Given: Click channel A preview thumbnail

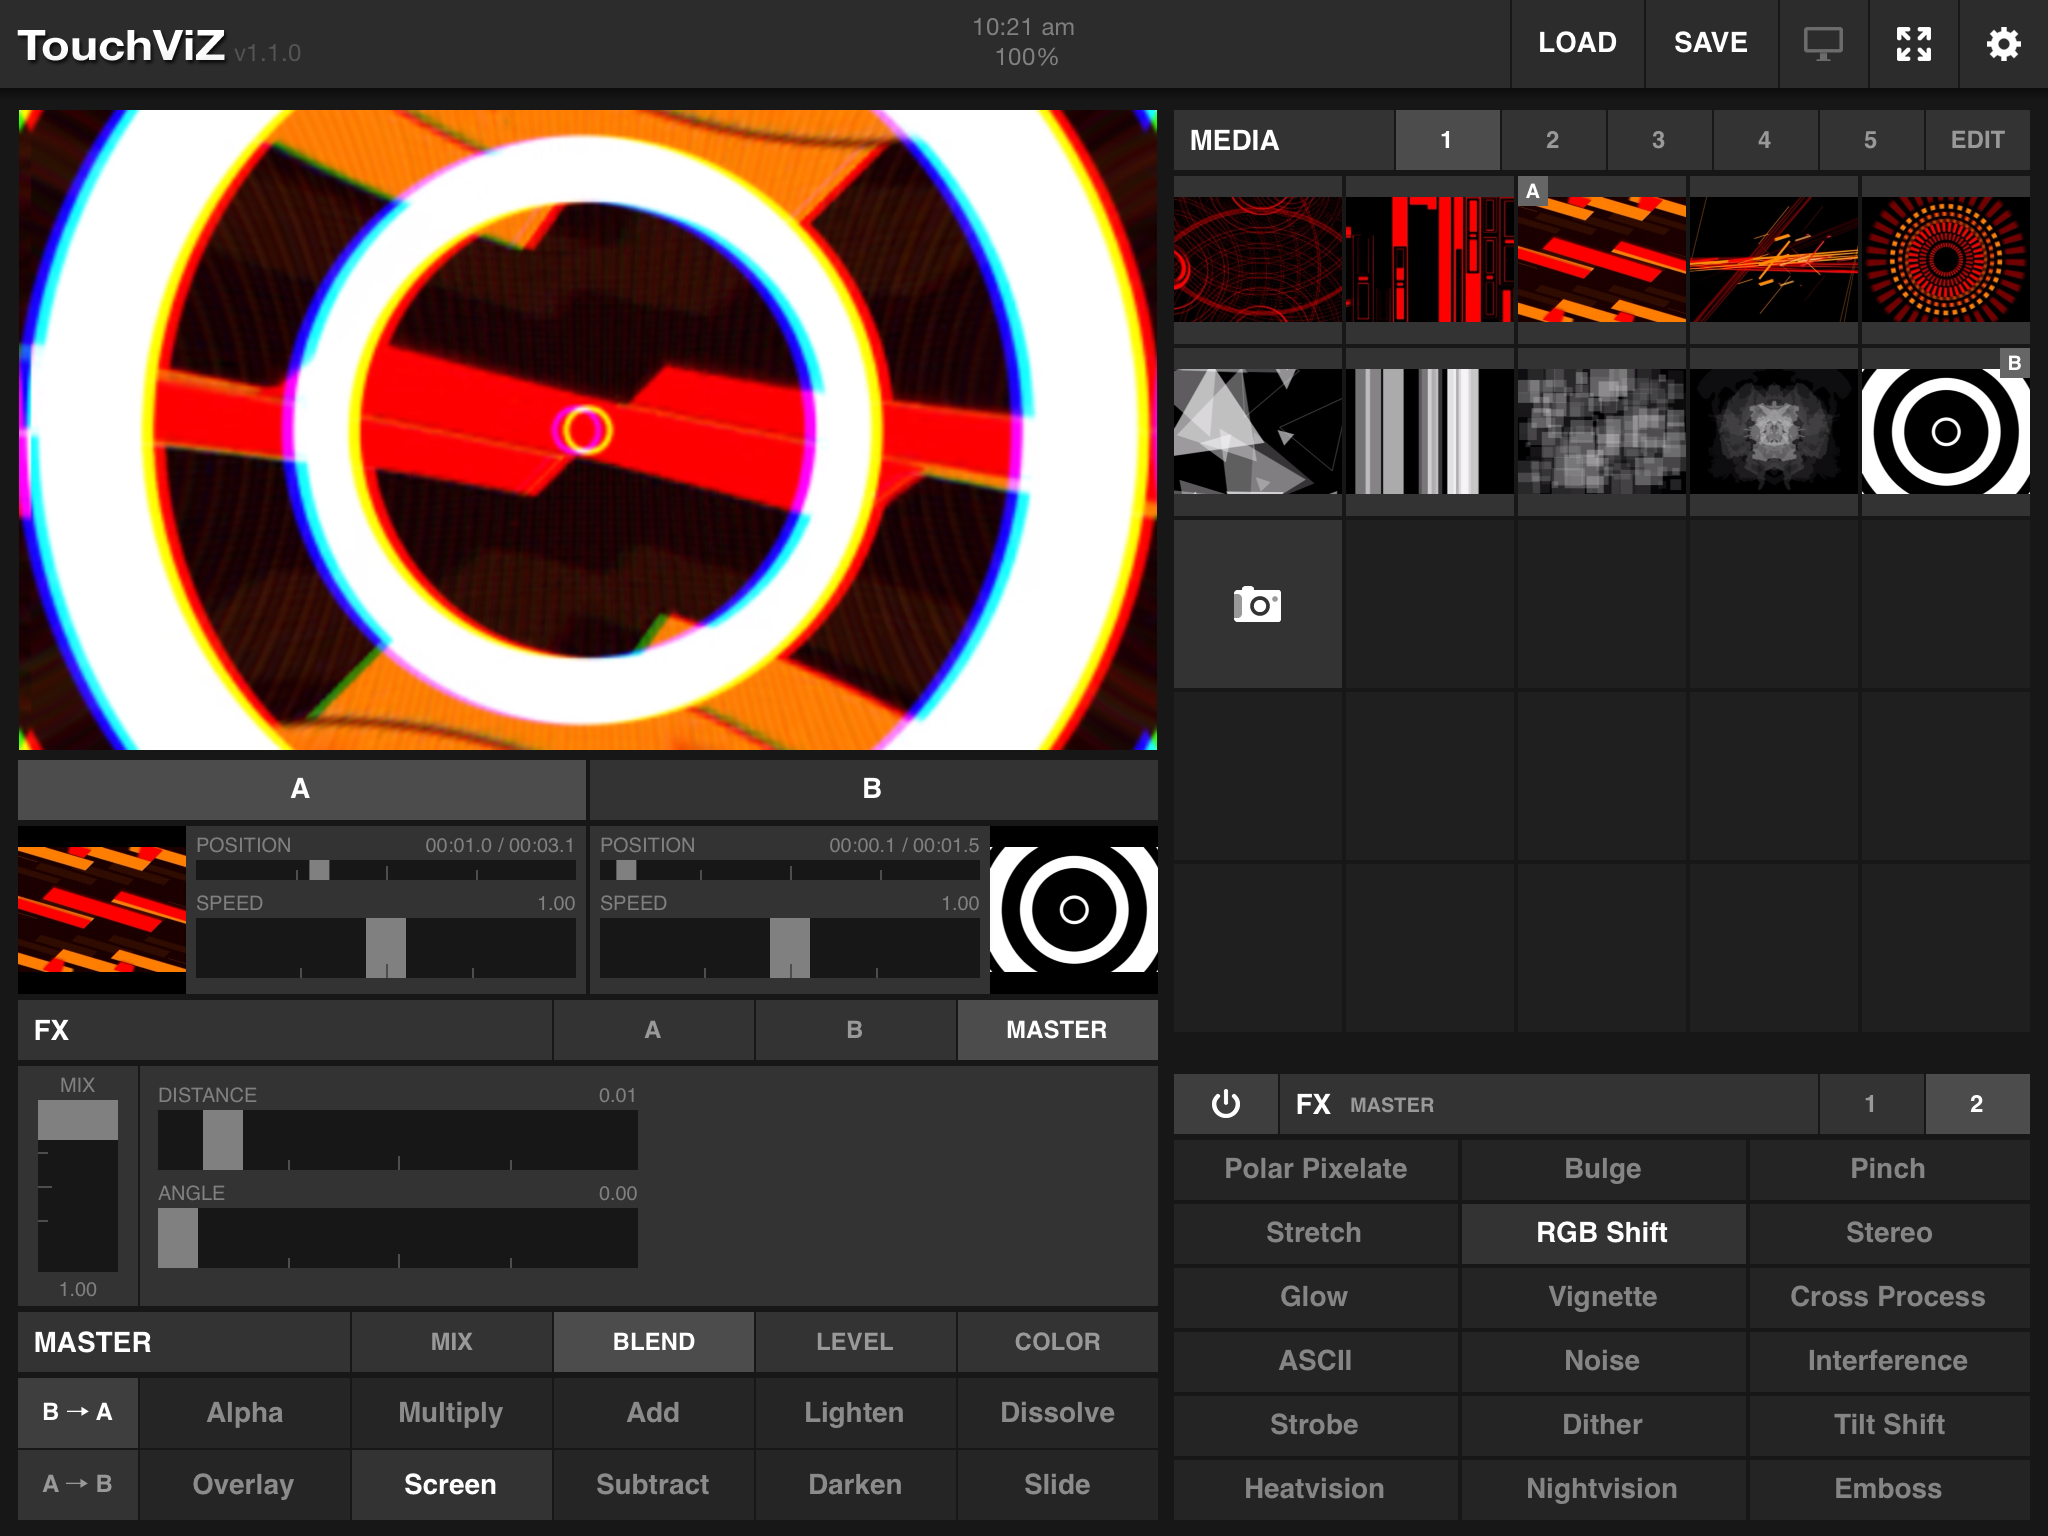Looking at the screenshot, I should (102, 910).
